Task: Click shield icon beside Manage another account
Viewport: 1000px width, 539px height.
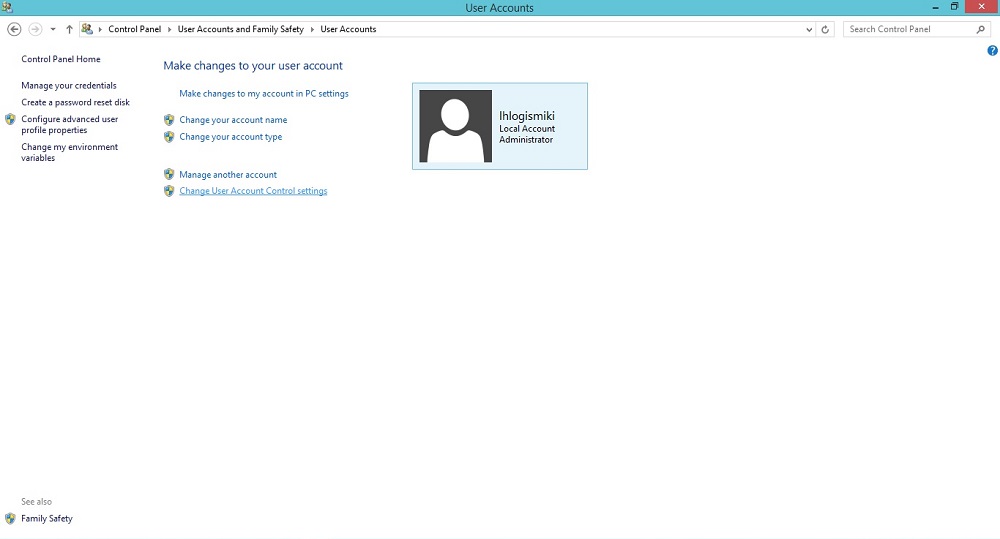Action: pyautogui.click(x=169, y=174)
